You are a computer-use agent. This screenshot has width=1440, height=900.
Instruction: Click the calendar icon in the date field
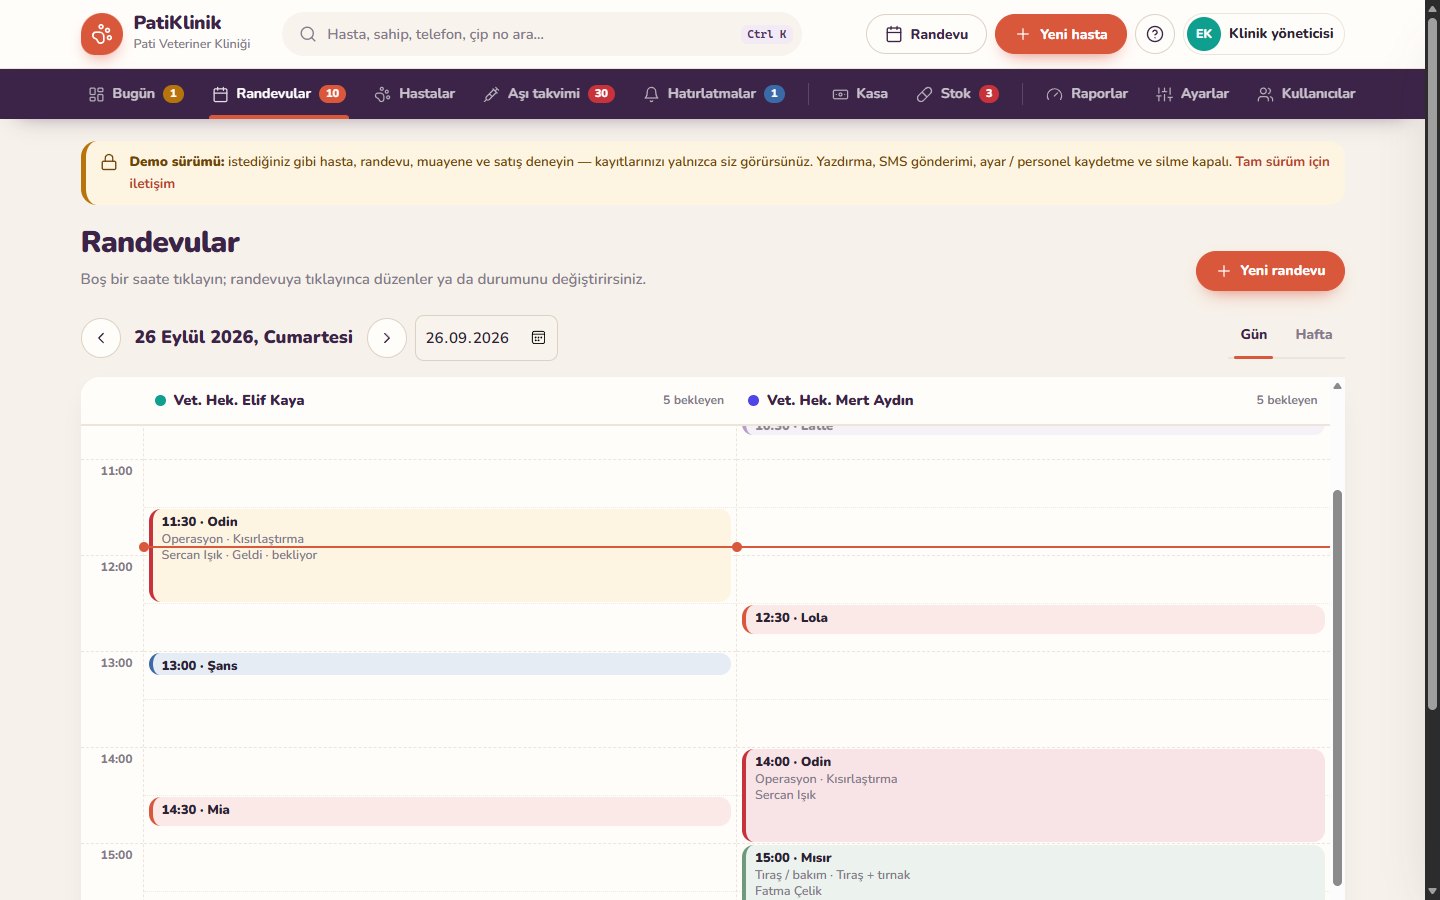coord(538,338)
